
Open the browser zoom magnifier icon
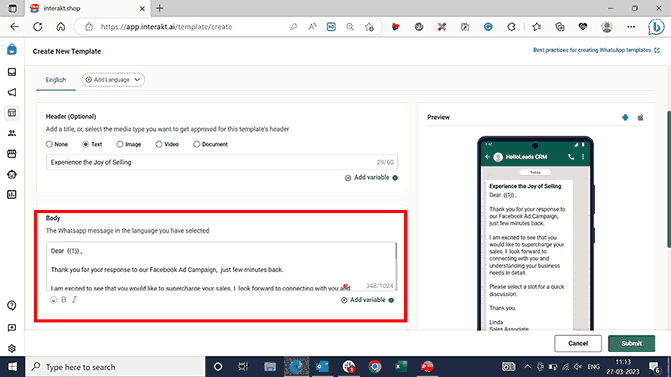(x=350, y=27)
